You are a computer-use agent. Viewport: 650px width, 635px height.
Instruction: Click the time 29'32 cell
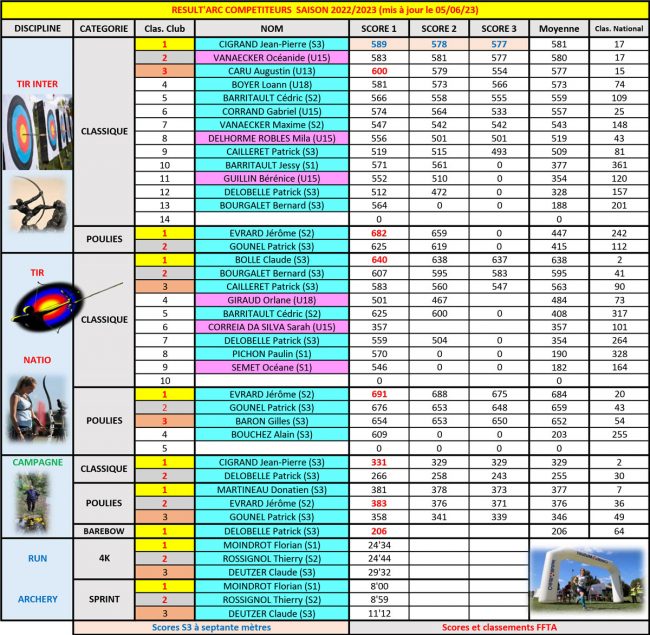pos(379,572)
